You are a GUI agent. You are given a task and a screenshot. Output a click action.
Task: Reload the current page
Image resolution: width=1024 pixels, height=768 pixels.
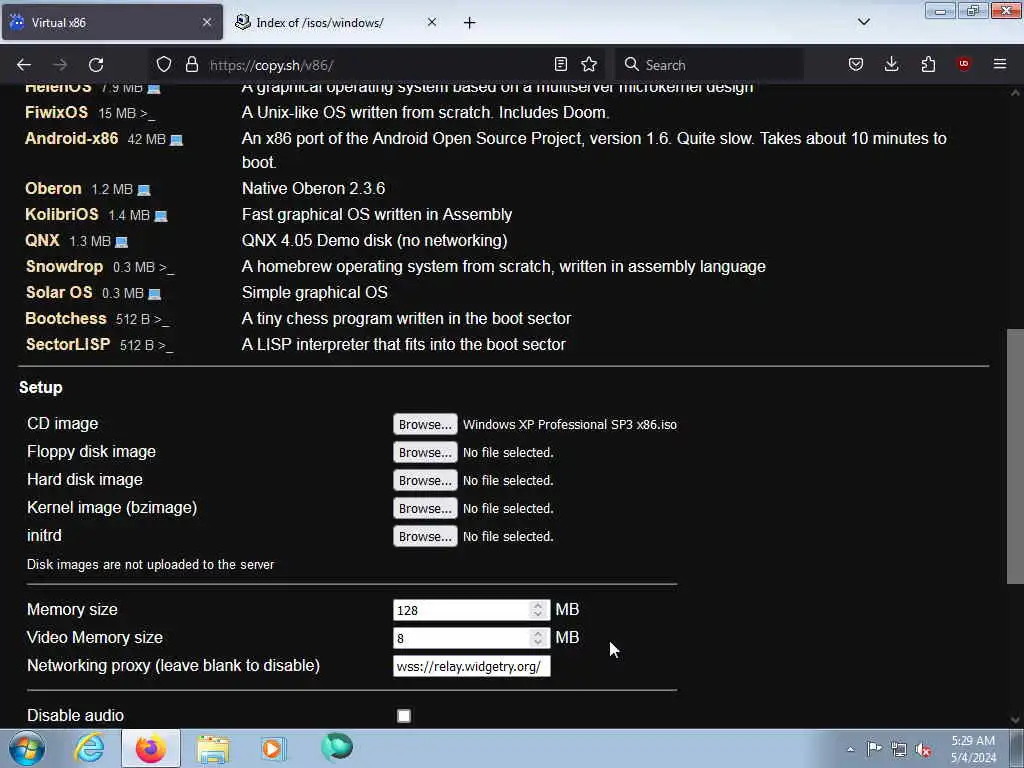(96, 65)
